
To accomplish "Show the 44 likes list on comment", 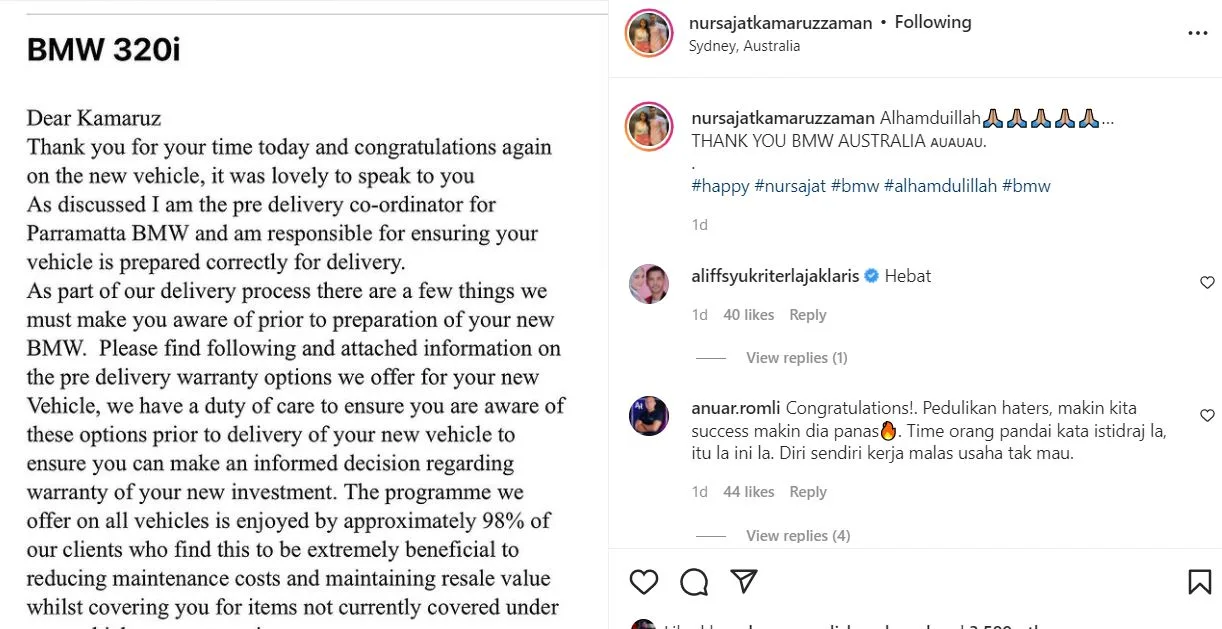I will 749,492.
